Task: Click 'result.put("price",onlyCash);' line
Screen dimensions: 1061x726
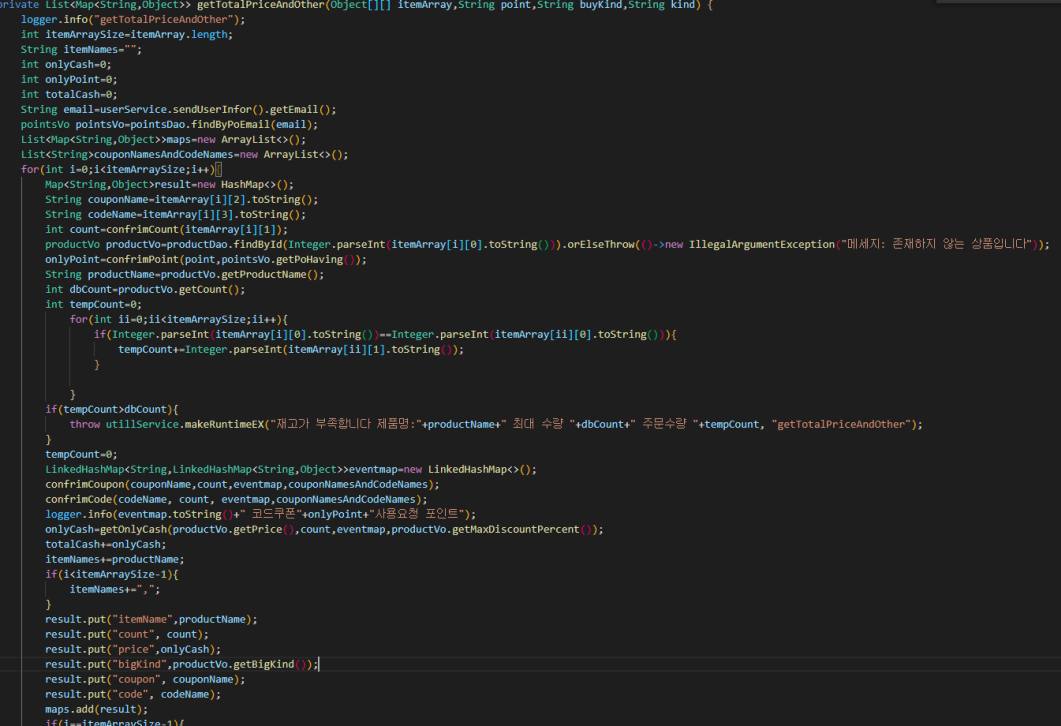Action: click(133, 650)
